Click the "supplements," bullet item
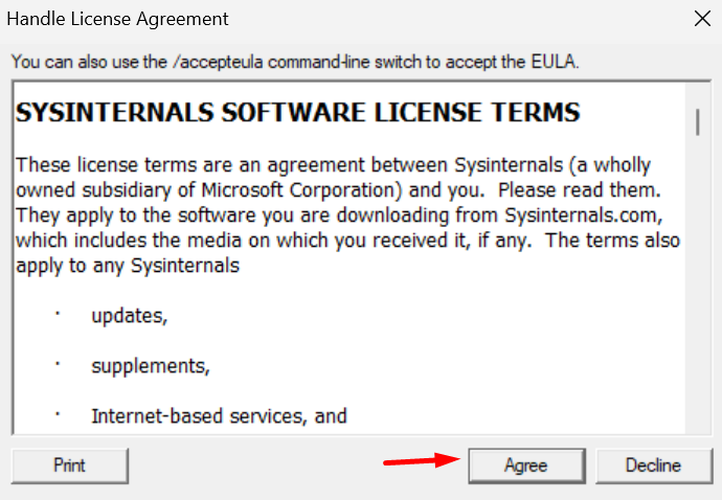722x500 pixels. (x=151, y=366)
